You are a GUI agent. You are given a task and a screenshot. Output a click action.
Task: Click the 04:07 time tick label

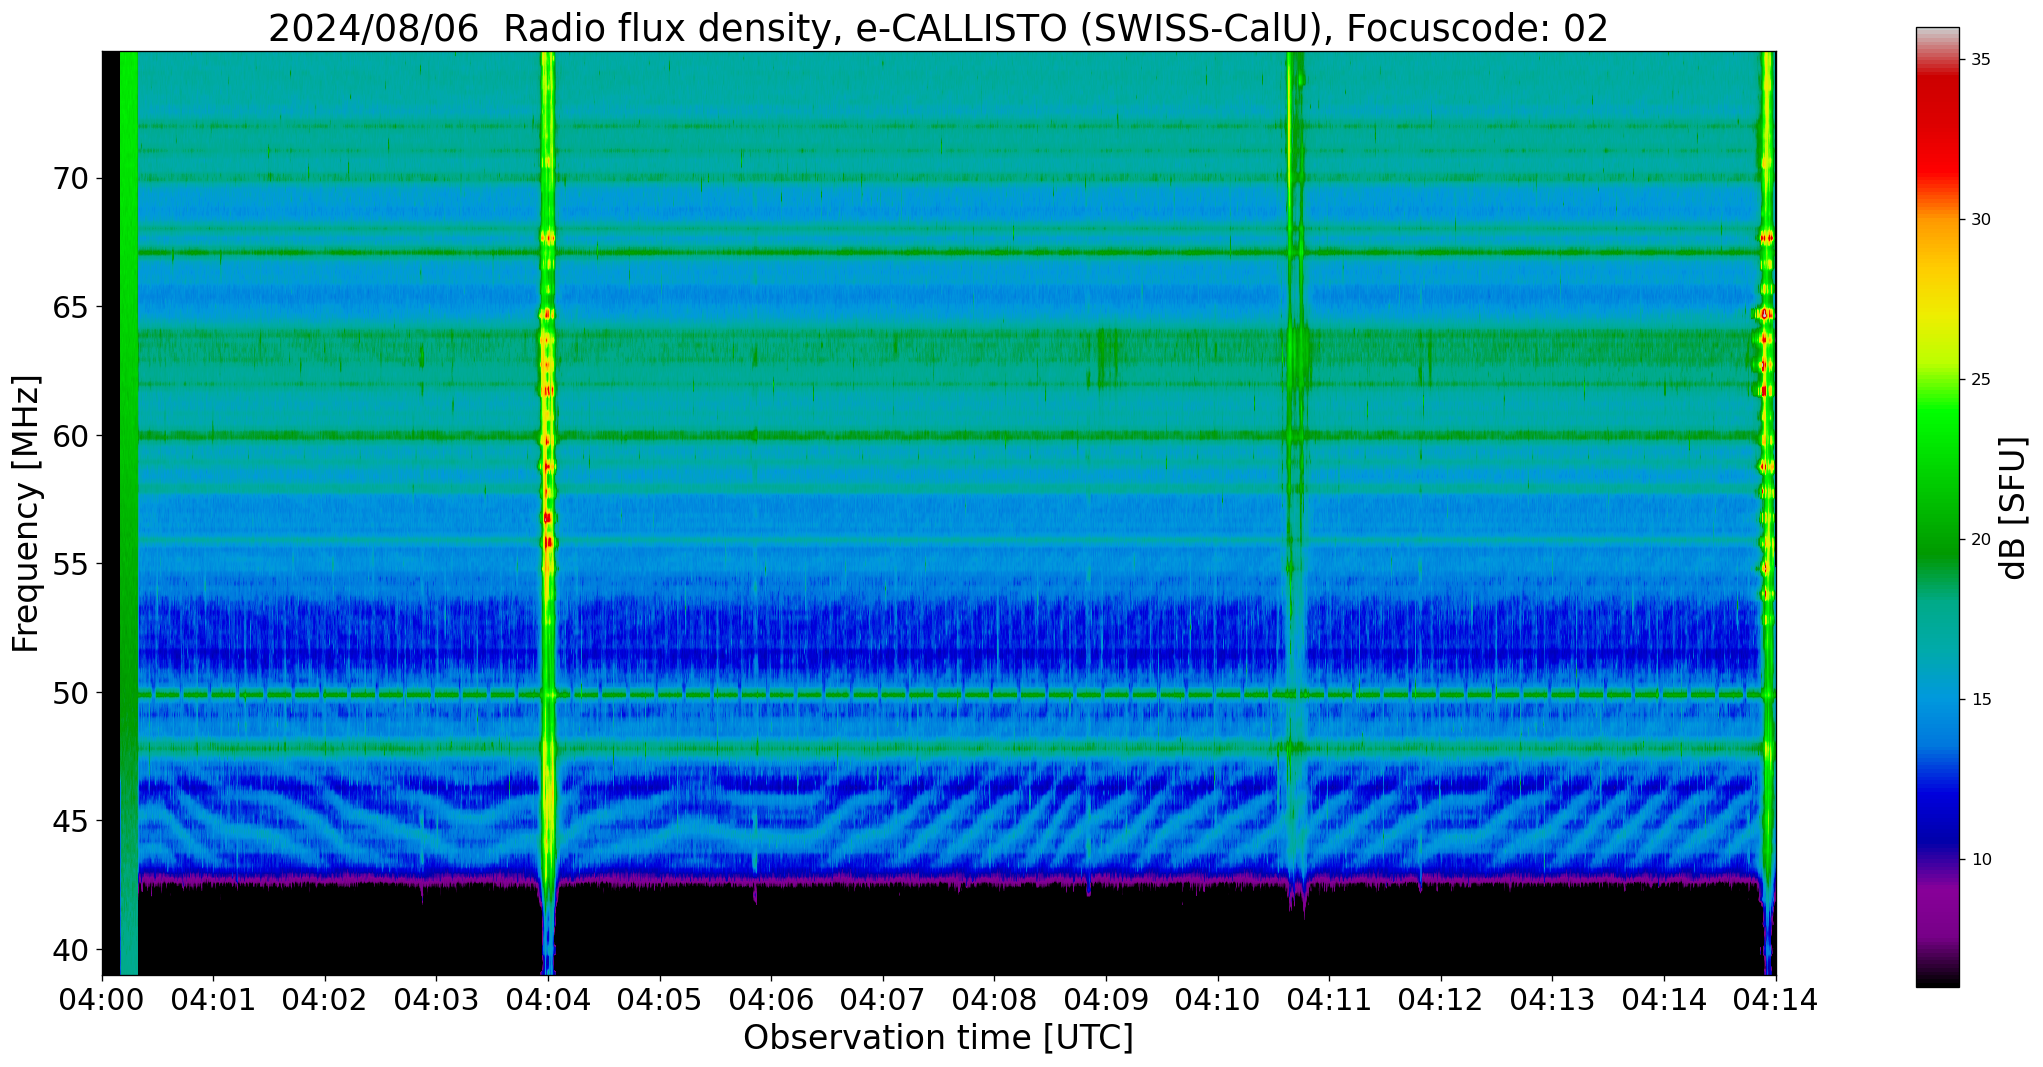pos(883,999)
